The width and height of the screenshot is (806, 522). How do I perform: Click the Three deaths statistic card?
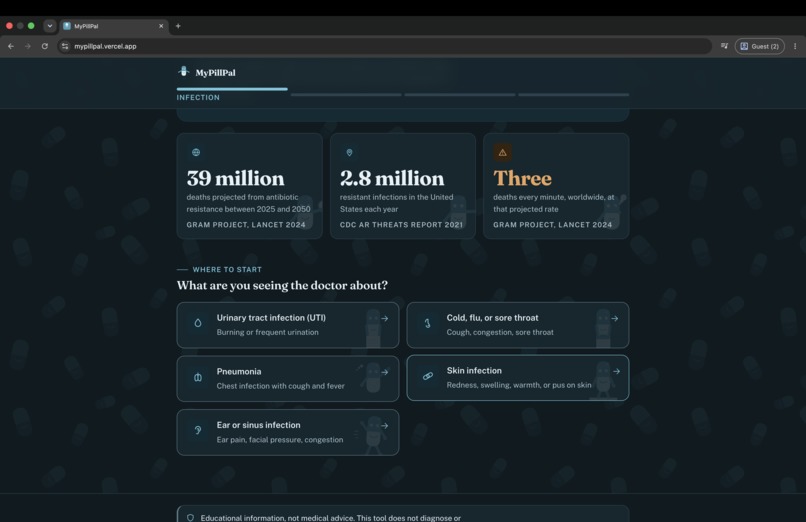[x=556, y=186]
